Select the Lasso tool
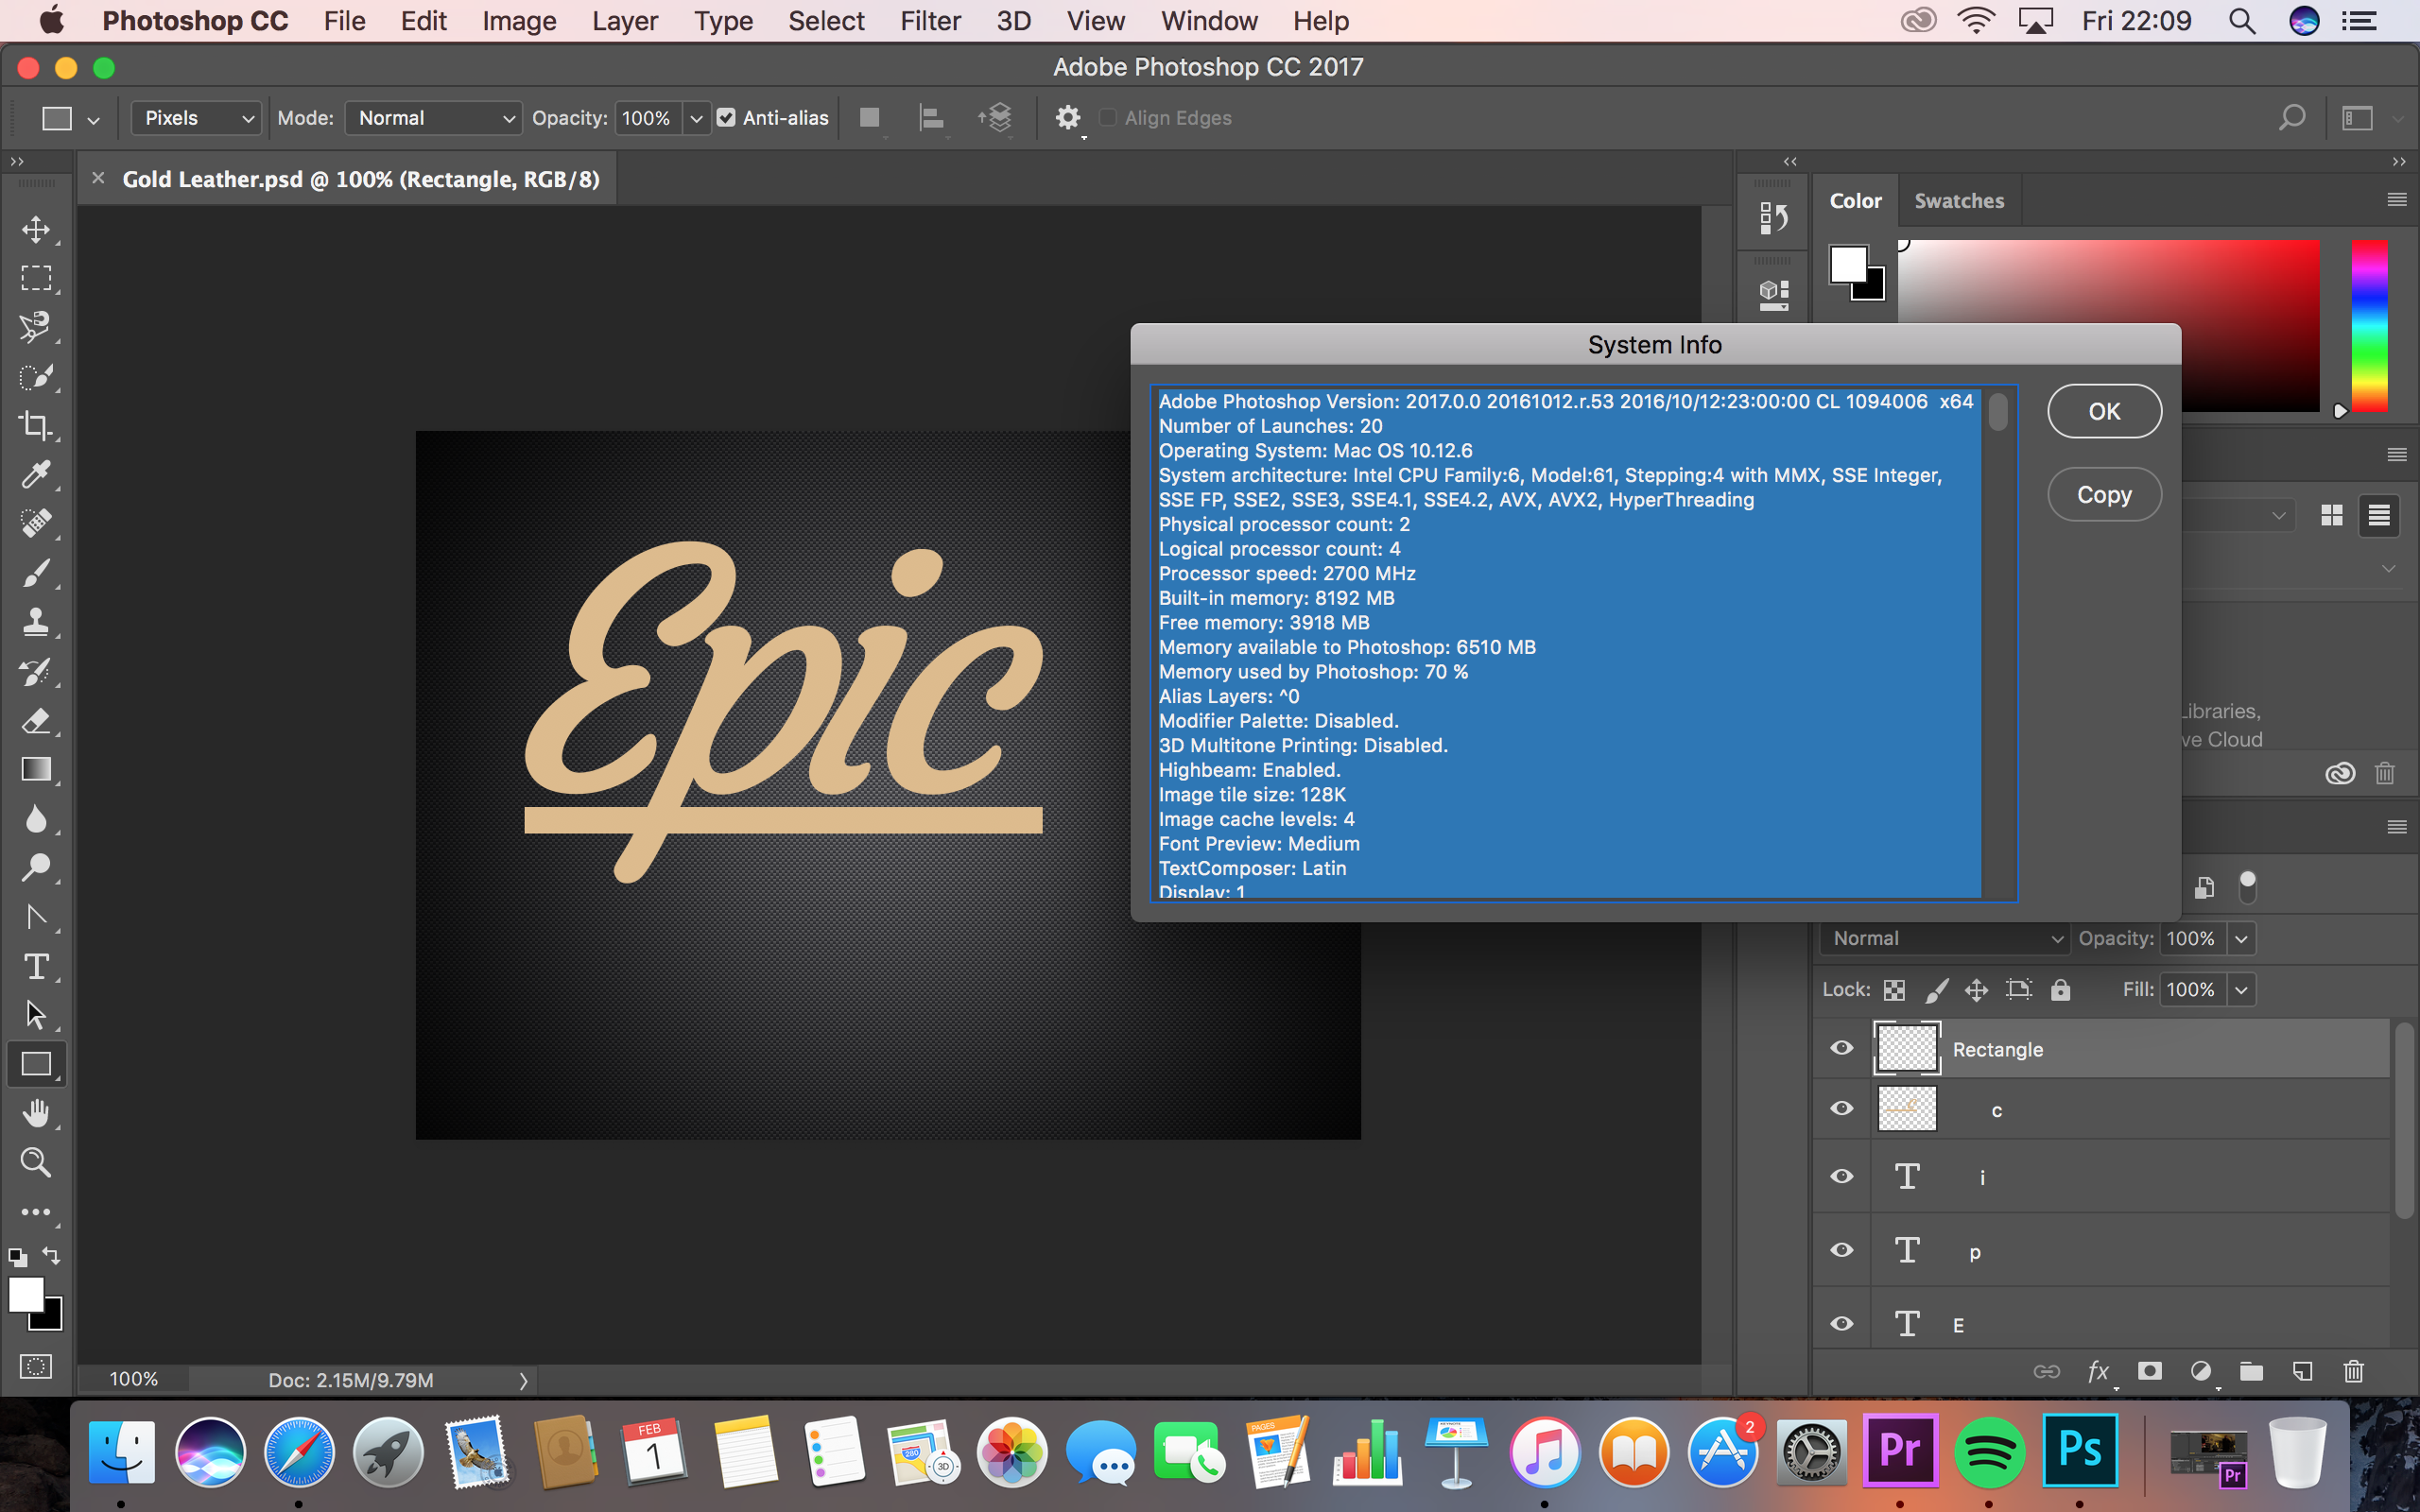This screenshot has width=2420, height=1512. click(x=36, y=327)
